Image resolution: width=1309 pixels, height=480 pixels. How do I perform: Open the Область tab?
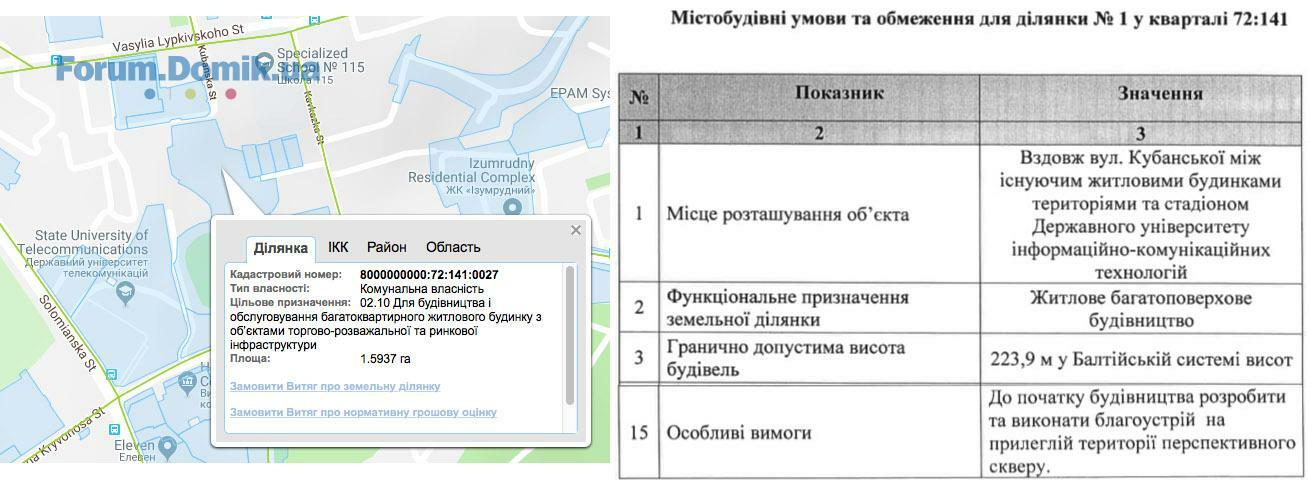pyautogui.click(x=453, y=247)
